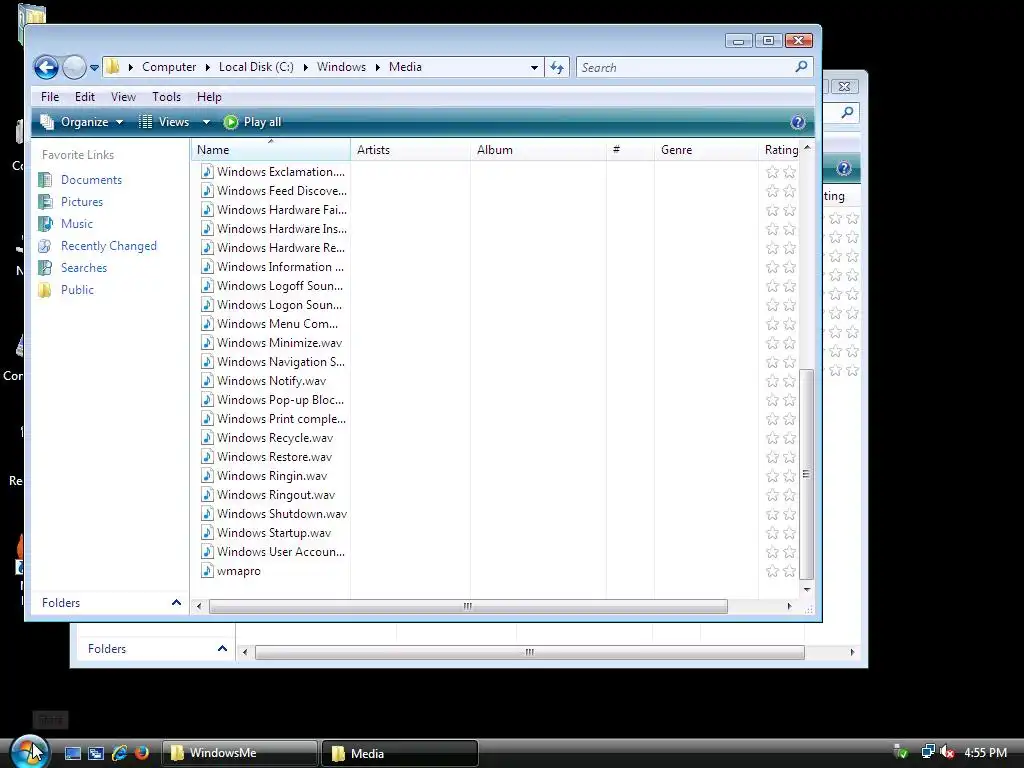
Task: Click Show Desktop quick launch icon
Action: [x=72, y=753]
